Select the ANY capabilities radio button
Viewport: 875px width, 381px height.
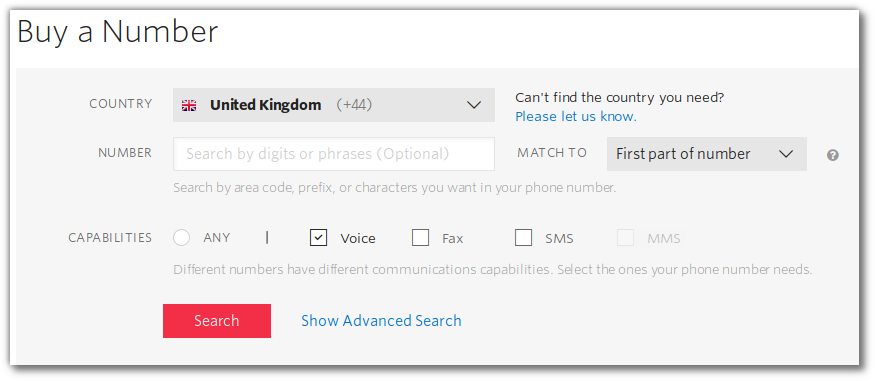(182, 238)
